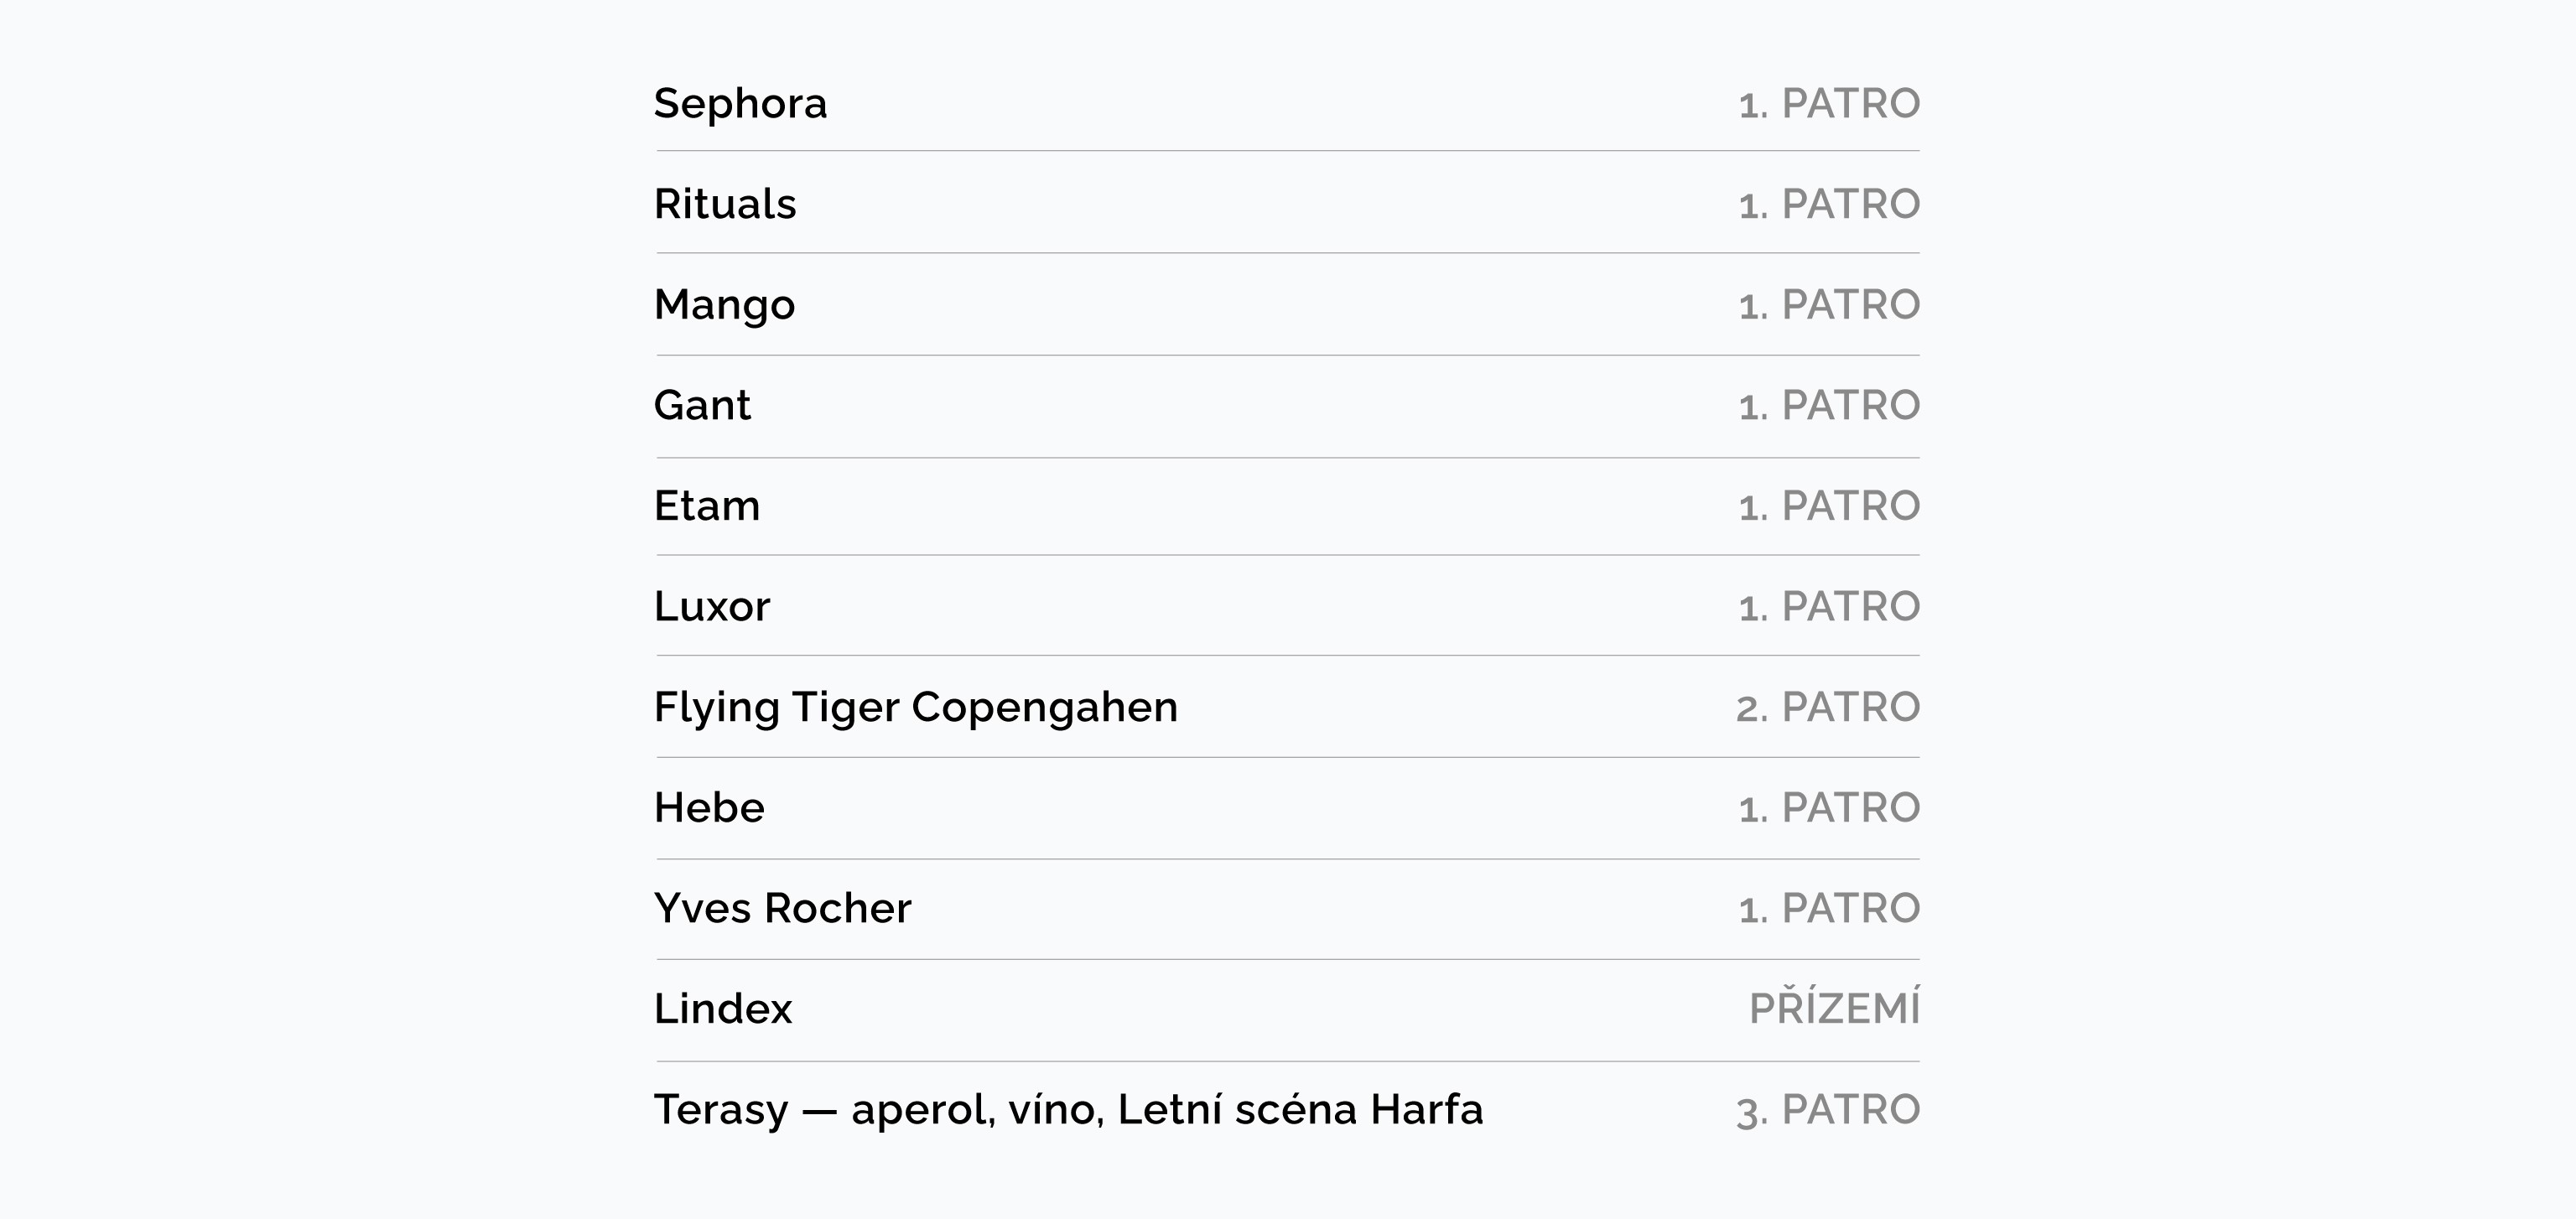Image resolution: width=2576 pixels, height=1219 pixels.
Task: Click the 3. PATRO label for Terasy
Action: (x=1828, y=1110)
